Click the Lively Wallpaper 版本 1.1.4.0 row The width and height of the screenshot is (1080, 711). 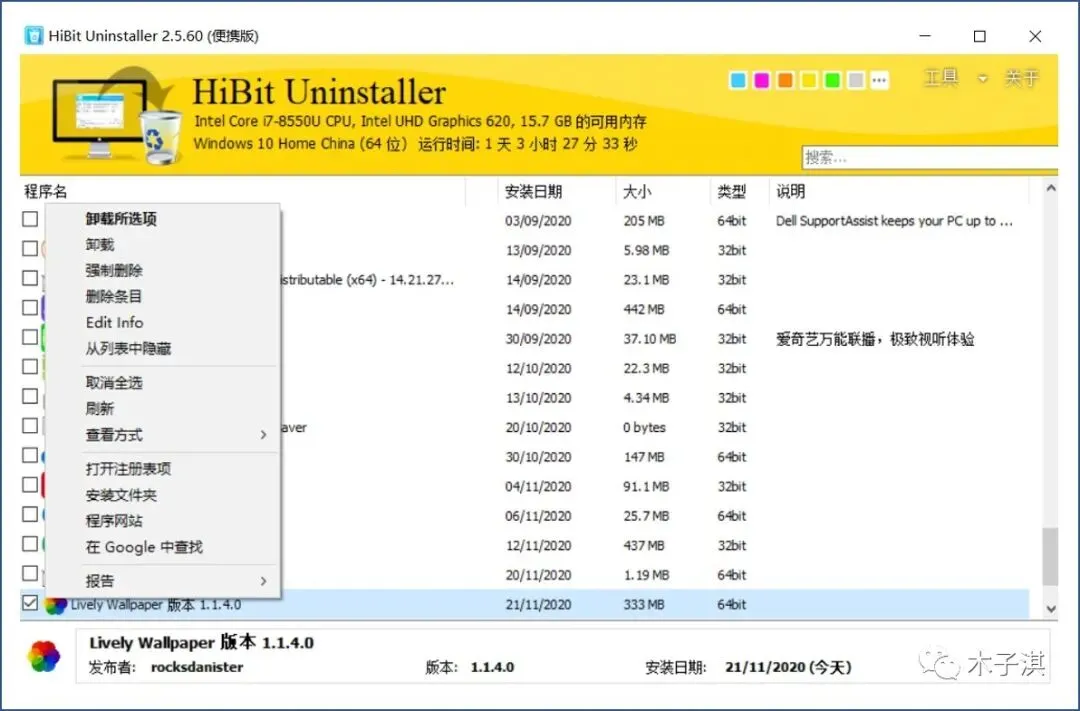click(x=525, y=604)
